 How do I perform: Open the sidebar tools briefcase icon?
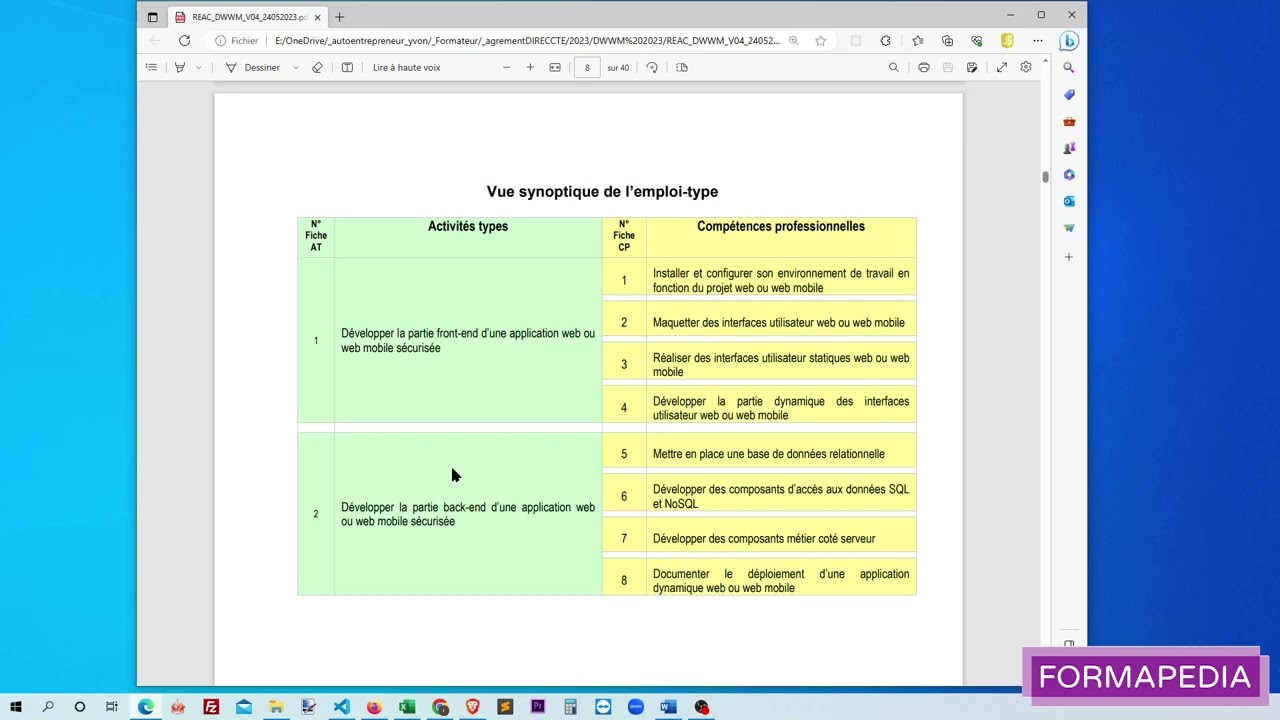click(x=1069, y=122)
